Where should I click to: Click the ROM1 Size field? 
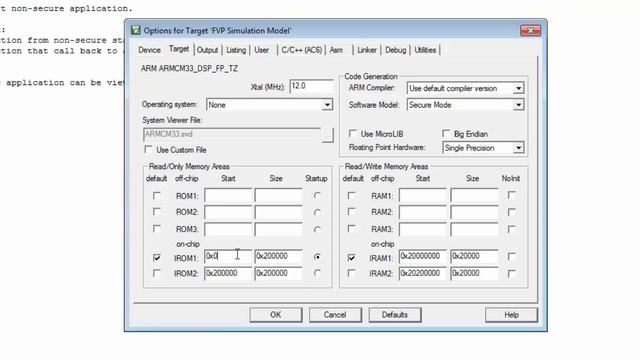[x=278, y=196]
